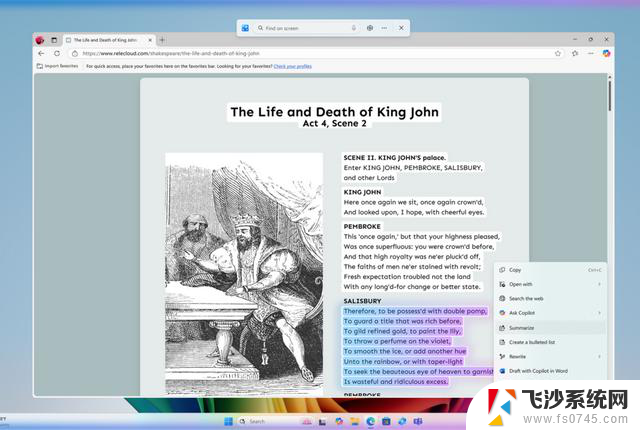
Task: Select Rewrite in the context menu
Action: tap(550, 356)
